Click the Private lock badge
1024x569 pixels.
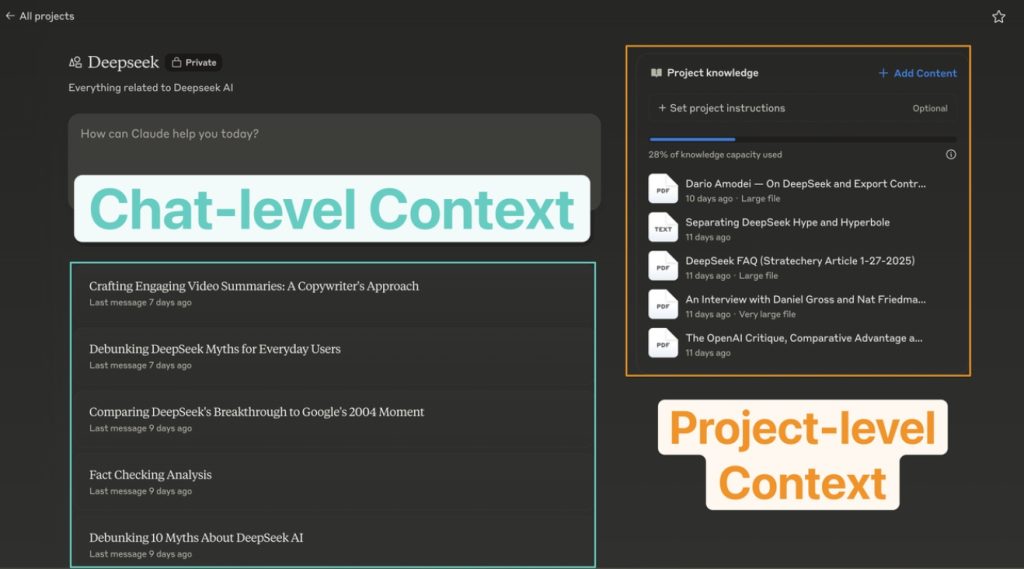pyautogui.click(x=194, y=62)
